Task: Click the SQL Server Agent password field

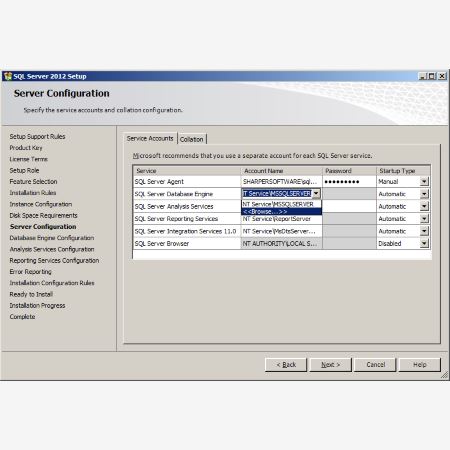Action: click(x=349, y=182)
